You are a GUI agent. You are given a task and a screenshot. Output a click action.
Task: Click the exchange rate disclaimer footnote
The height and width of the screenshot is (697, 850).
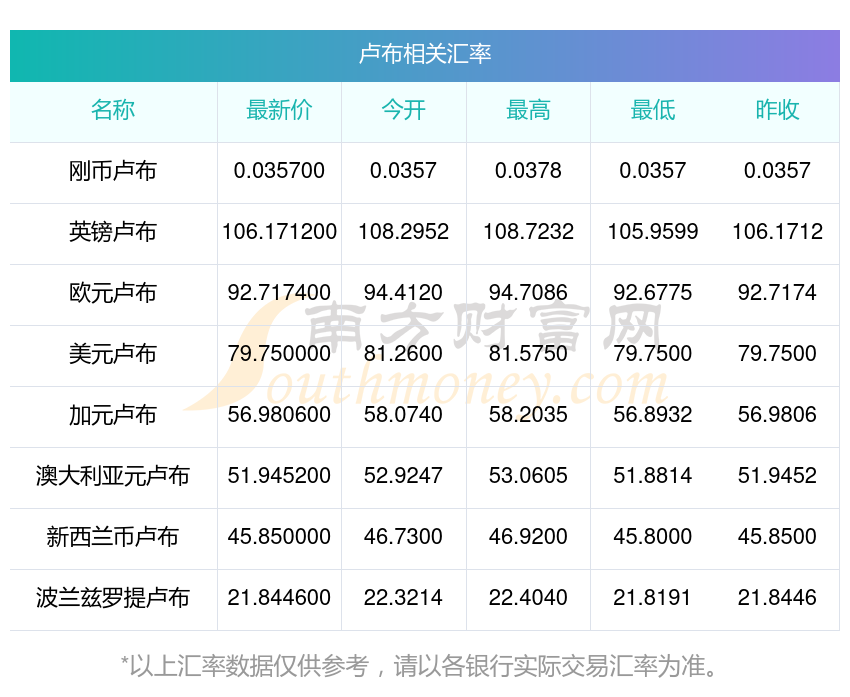point(425,665)
